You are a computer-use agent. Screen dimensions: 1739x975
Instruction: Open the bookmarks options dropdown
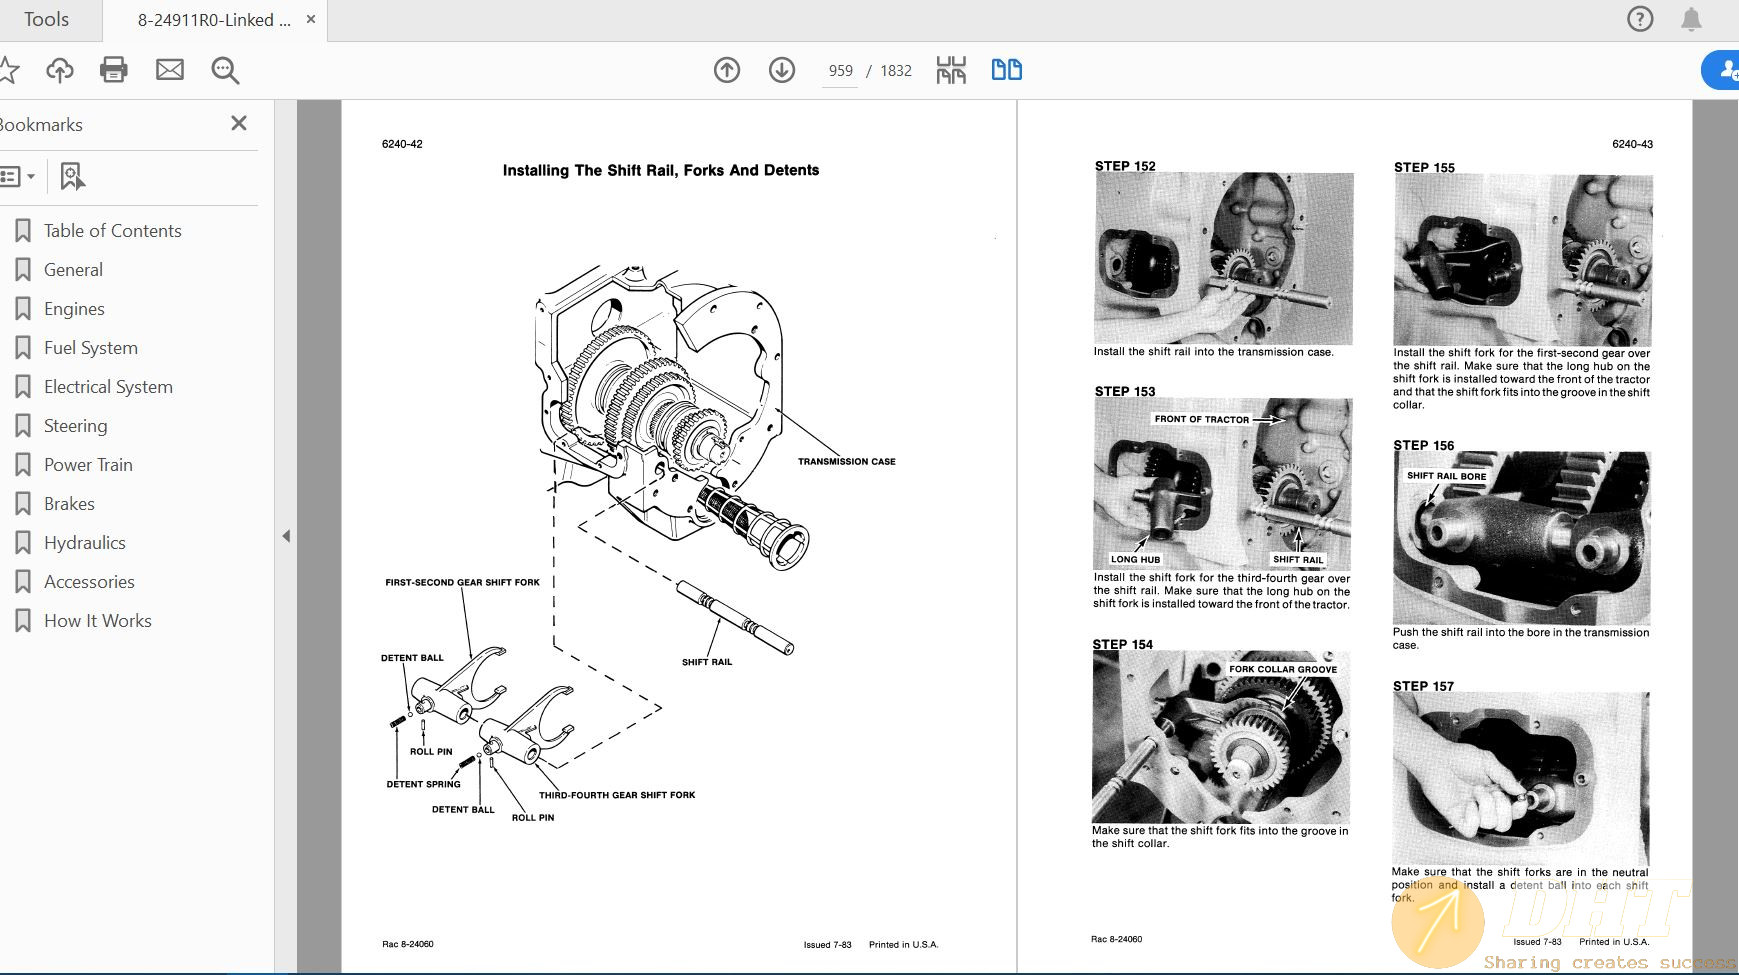point(17,177)
